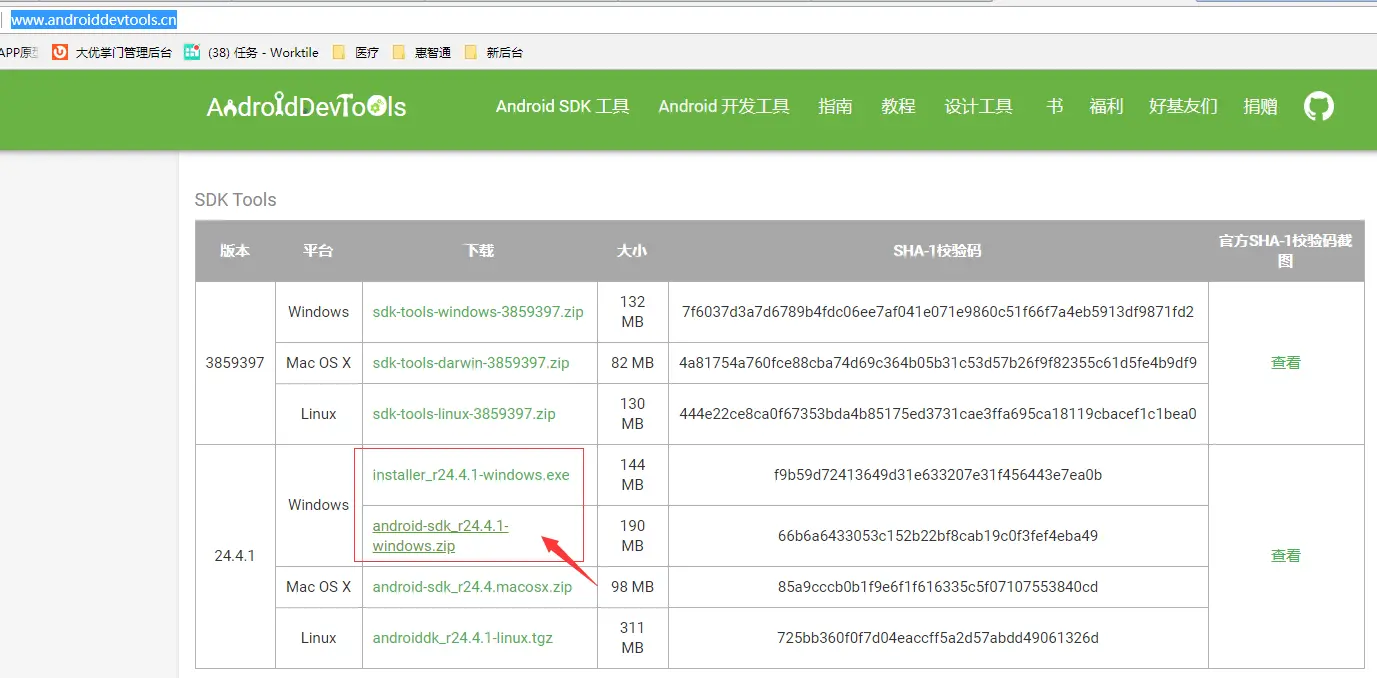Viewport: 1377px width, 678px height.
Task: Open the 书 nav item
Action: click(x=1054, y=106)
